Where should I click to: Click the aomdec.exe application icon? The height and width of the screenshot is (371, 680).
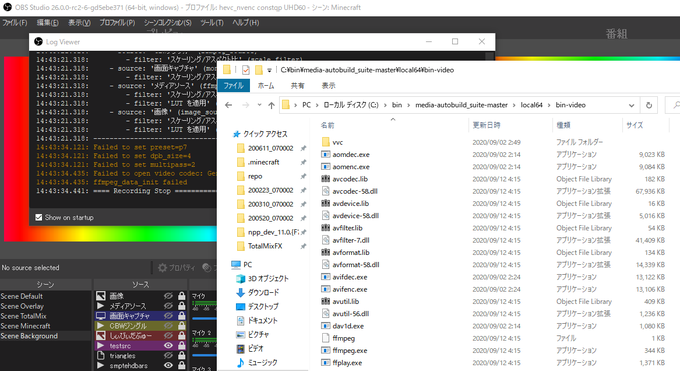(326, 154)
